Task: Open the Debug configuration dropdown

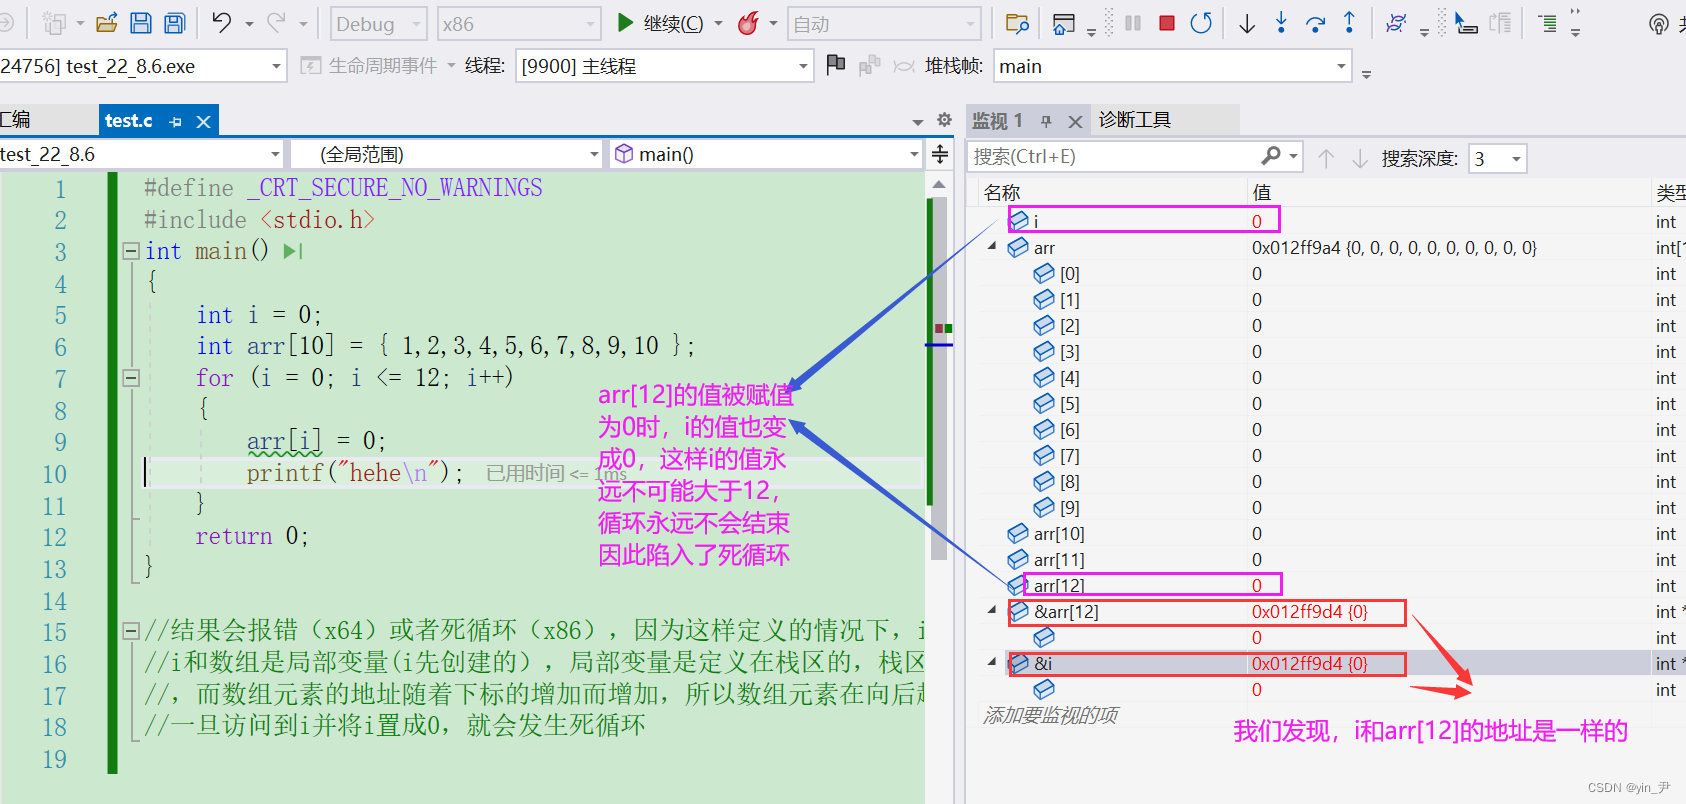Action: click(x=379, y=23)
